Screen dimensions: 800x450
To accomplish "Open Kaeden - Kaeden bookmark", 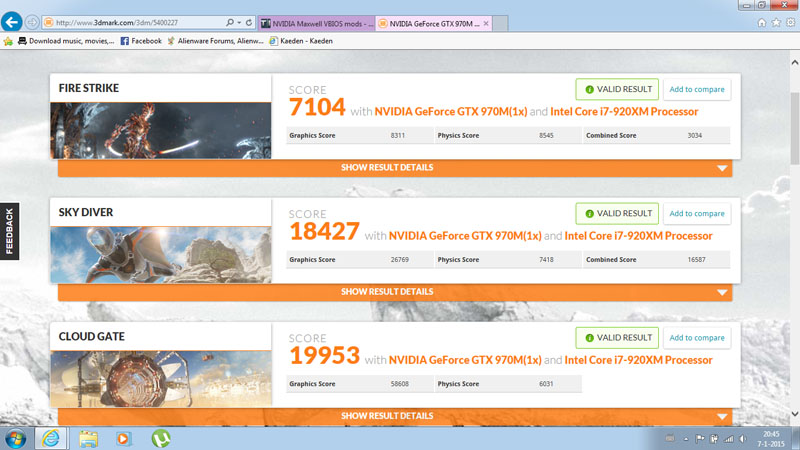I will pos(301,41).
